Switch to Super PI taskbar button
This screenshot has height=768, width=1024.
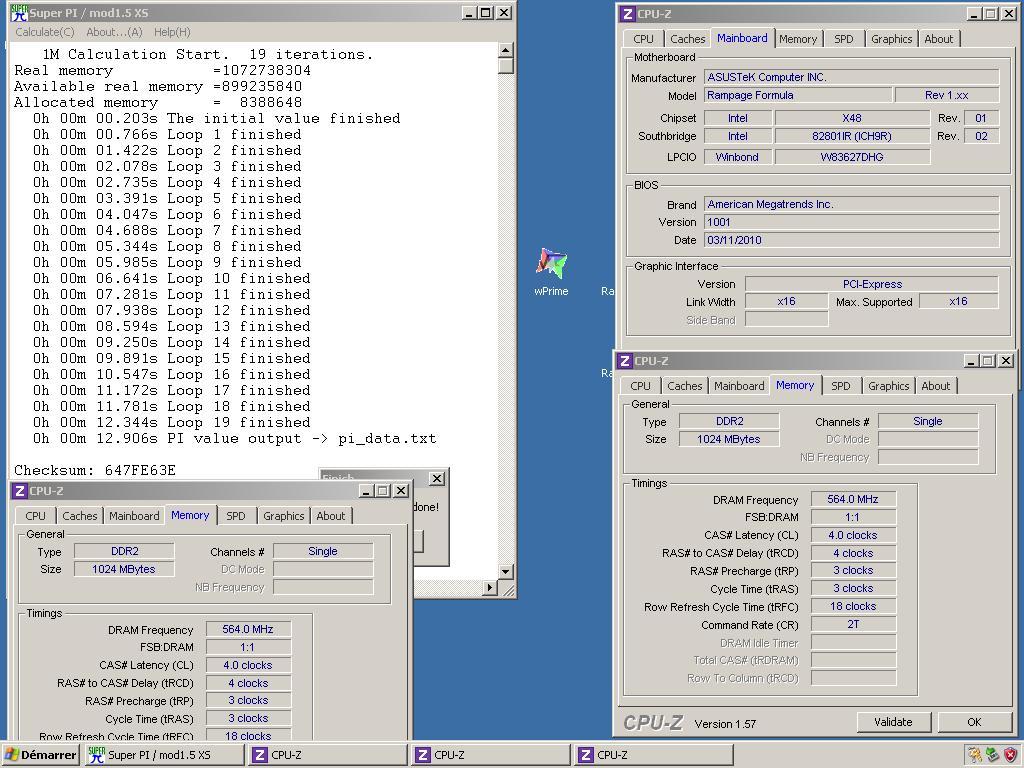pos(164,755)
